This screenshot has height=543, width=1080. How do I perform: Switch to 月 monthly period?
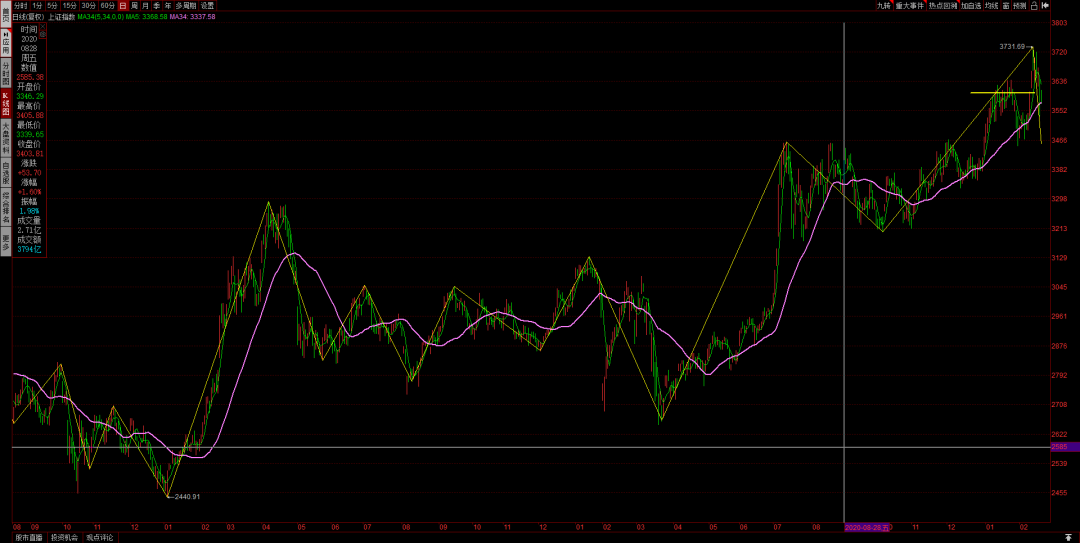[145, 6]
